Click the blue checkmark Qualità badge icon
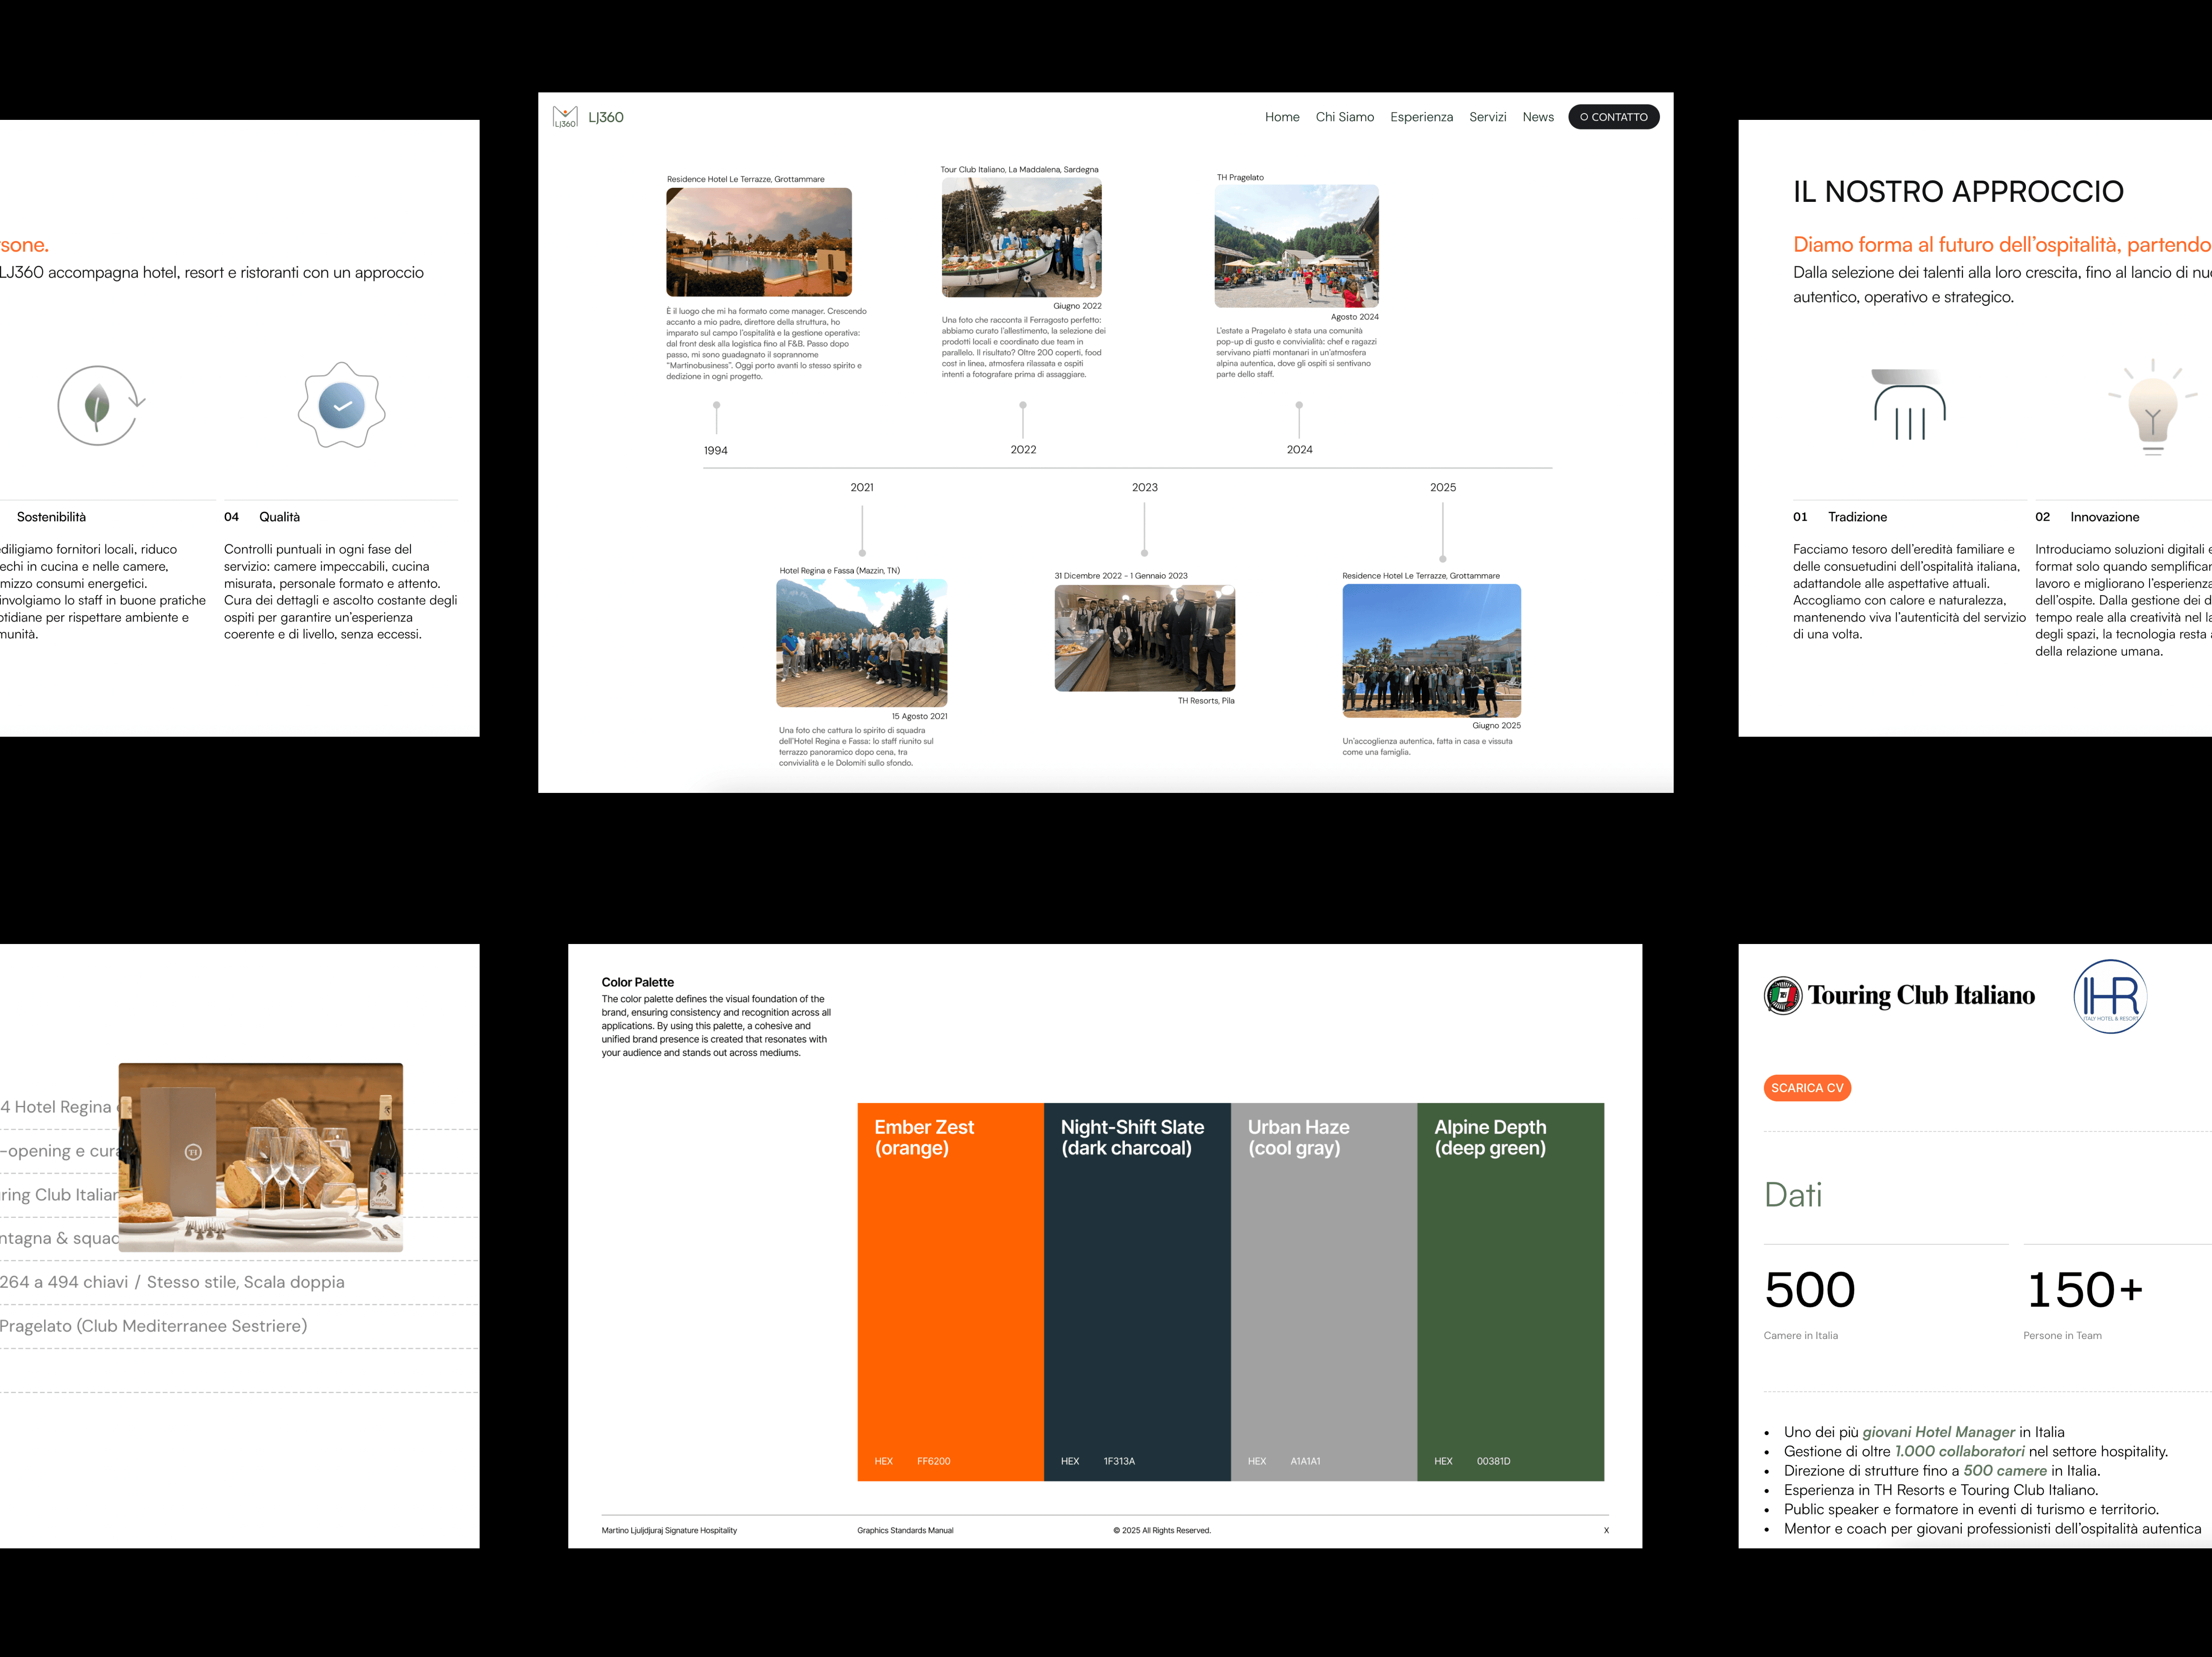This screenshot has width=2212, height=1657. [x=341, y=406]
